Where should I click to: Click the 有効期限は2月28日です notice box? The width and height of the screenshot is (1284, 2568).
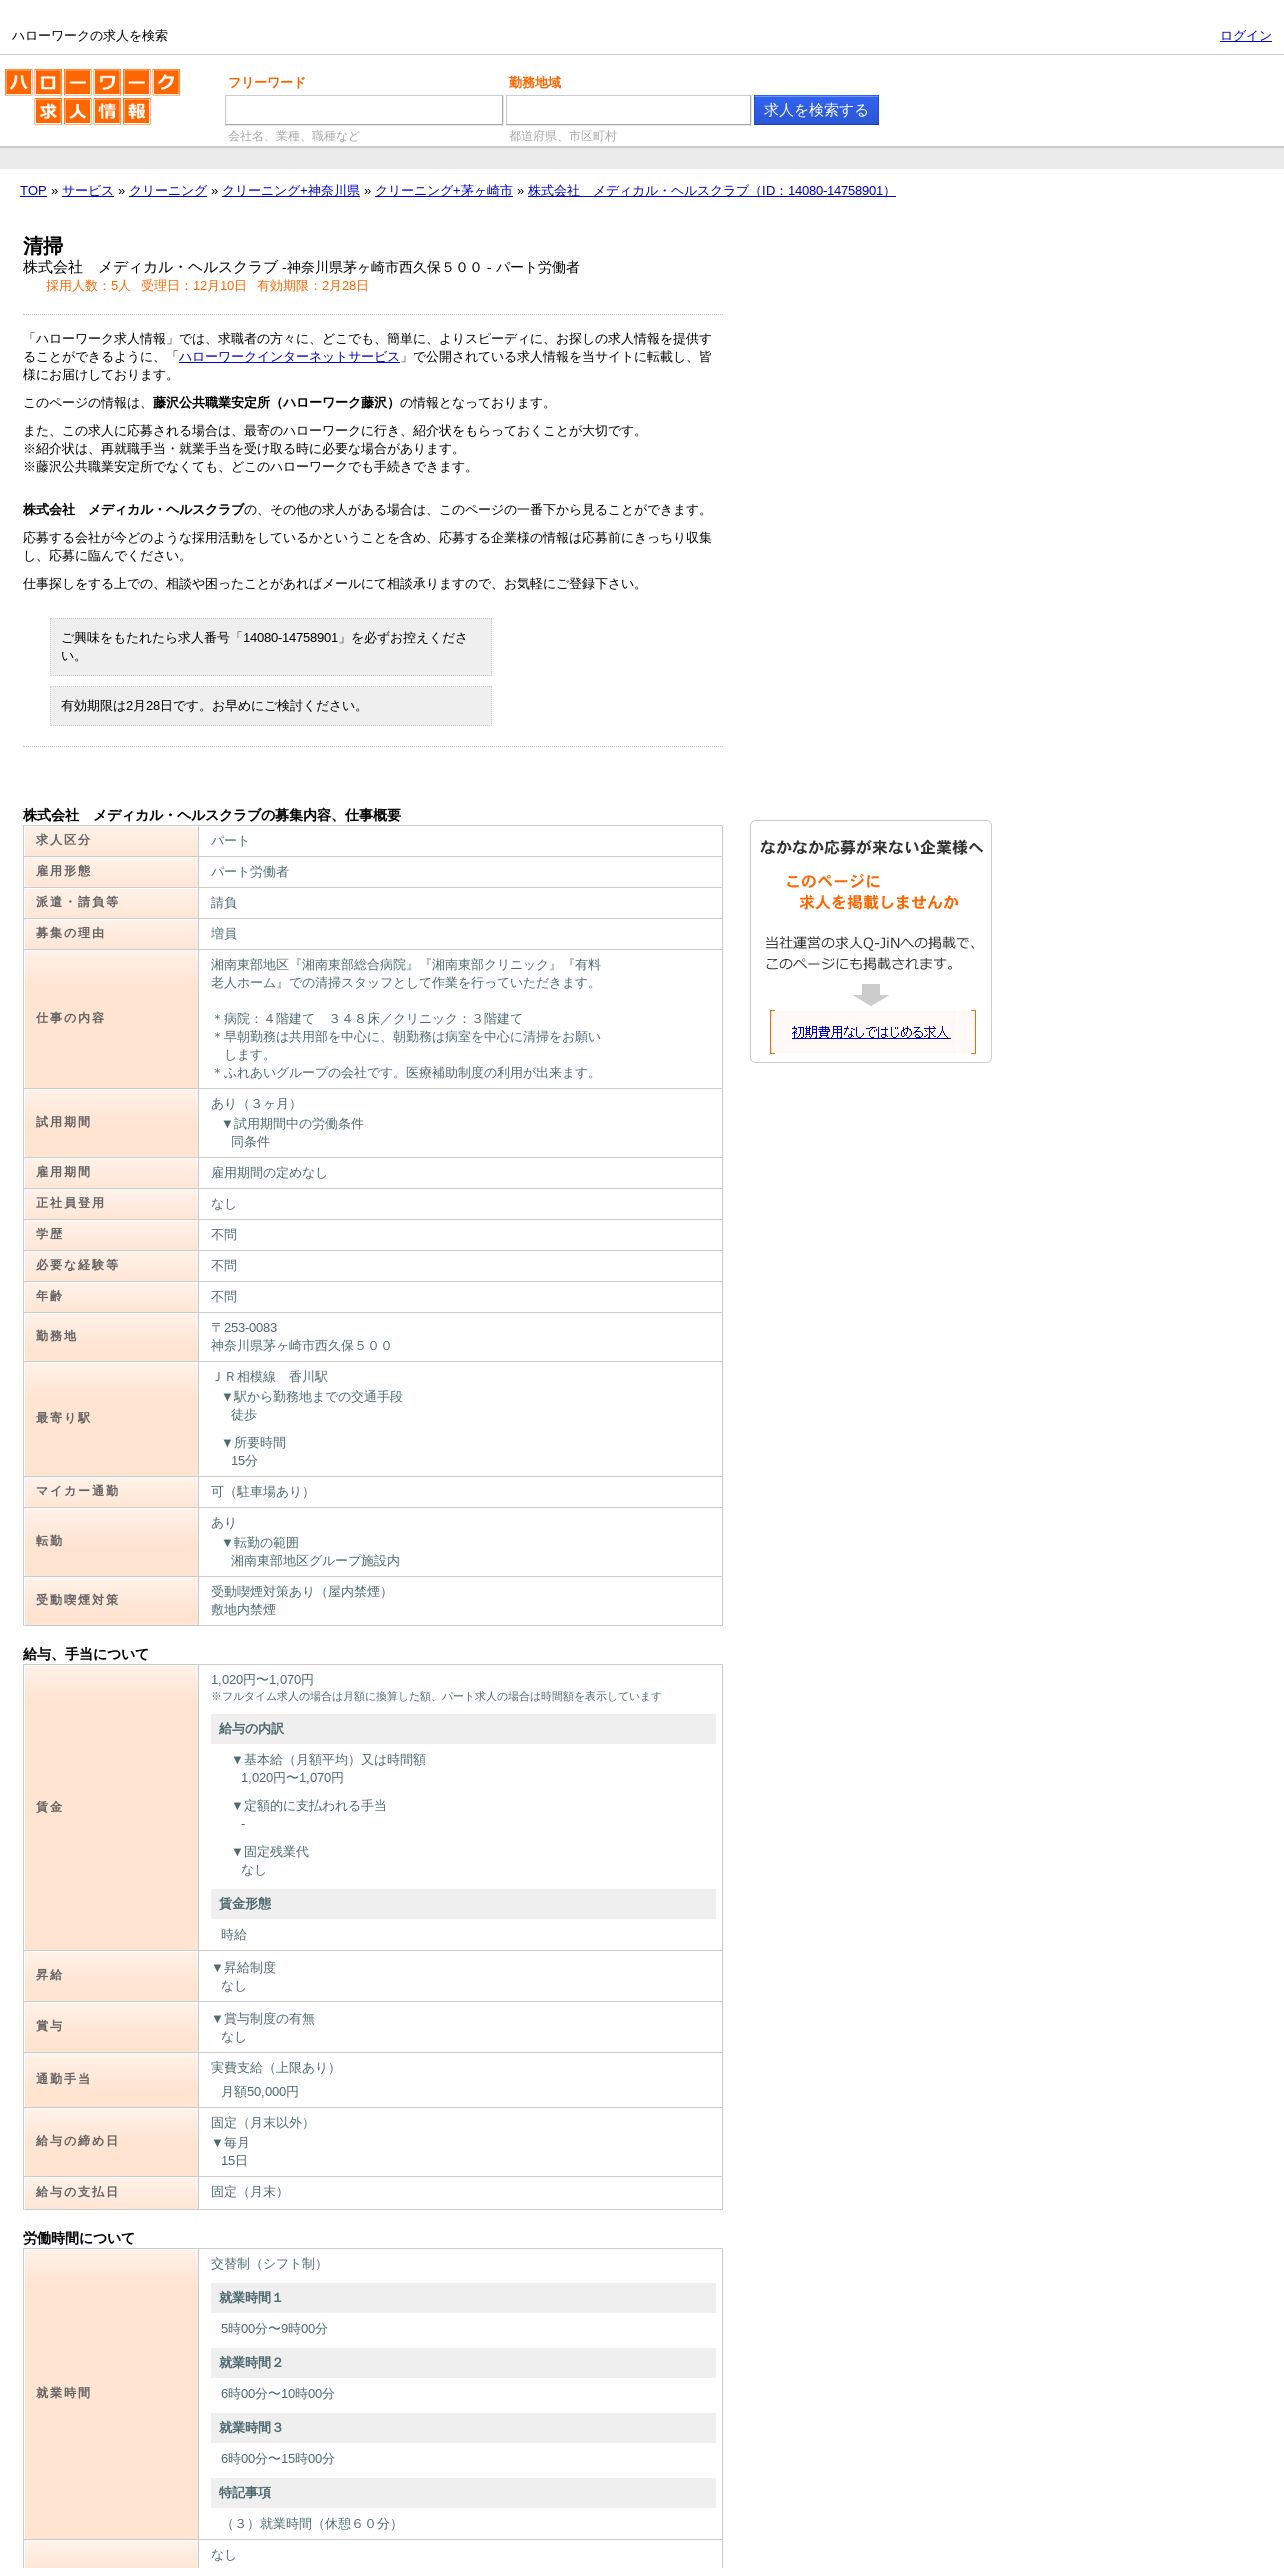(271, 706)
